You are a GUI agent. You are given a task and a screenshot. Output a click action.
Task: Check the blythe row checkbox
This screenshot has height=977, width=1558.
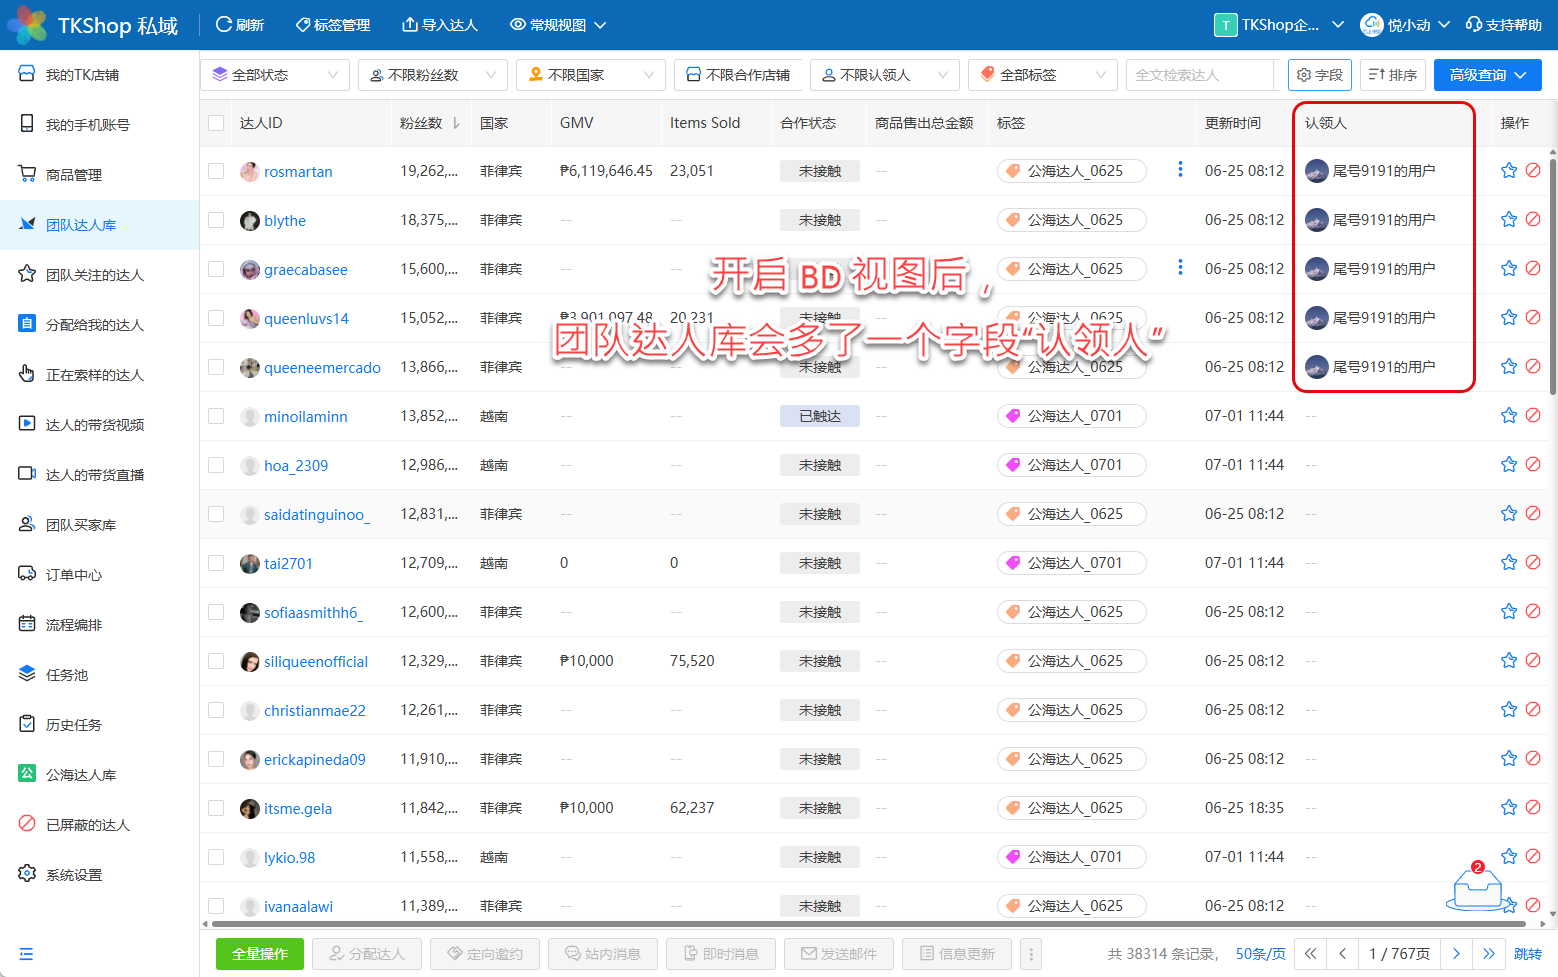pyautogui.click(x=216, y=220)
